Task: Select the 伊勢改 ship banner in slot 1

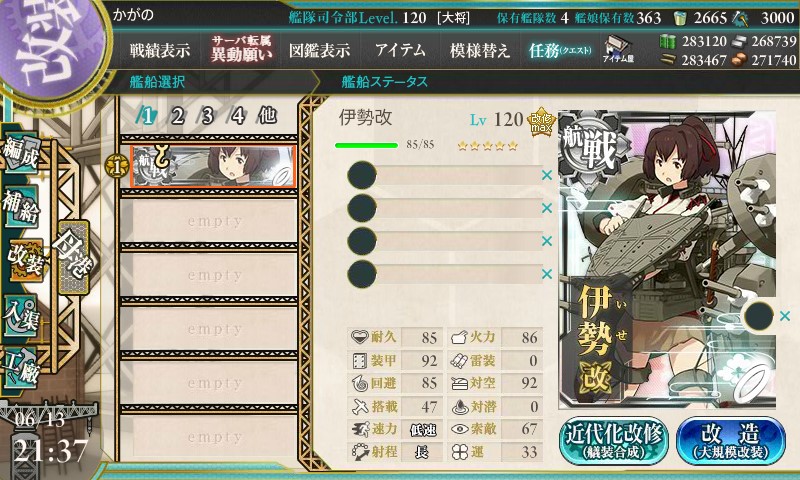Action: [213, 166]
